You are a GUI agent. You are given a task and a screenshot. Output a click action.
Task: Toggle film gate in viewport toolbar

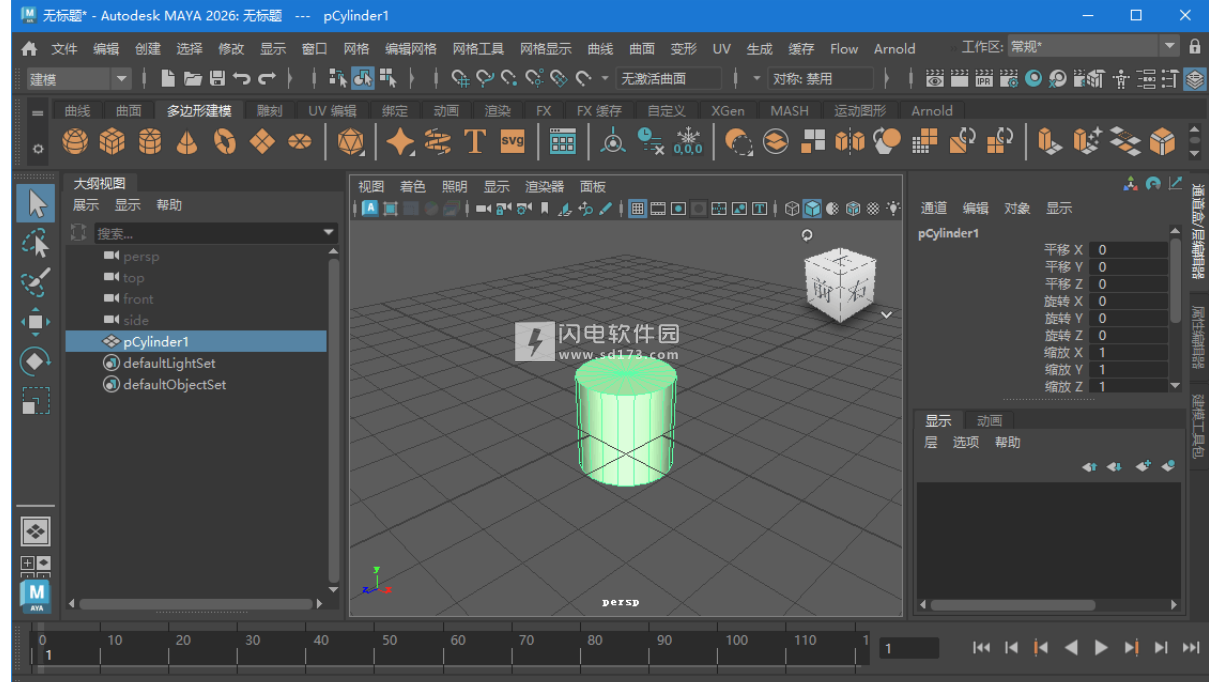pos(658,209)
